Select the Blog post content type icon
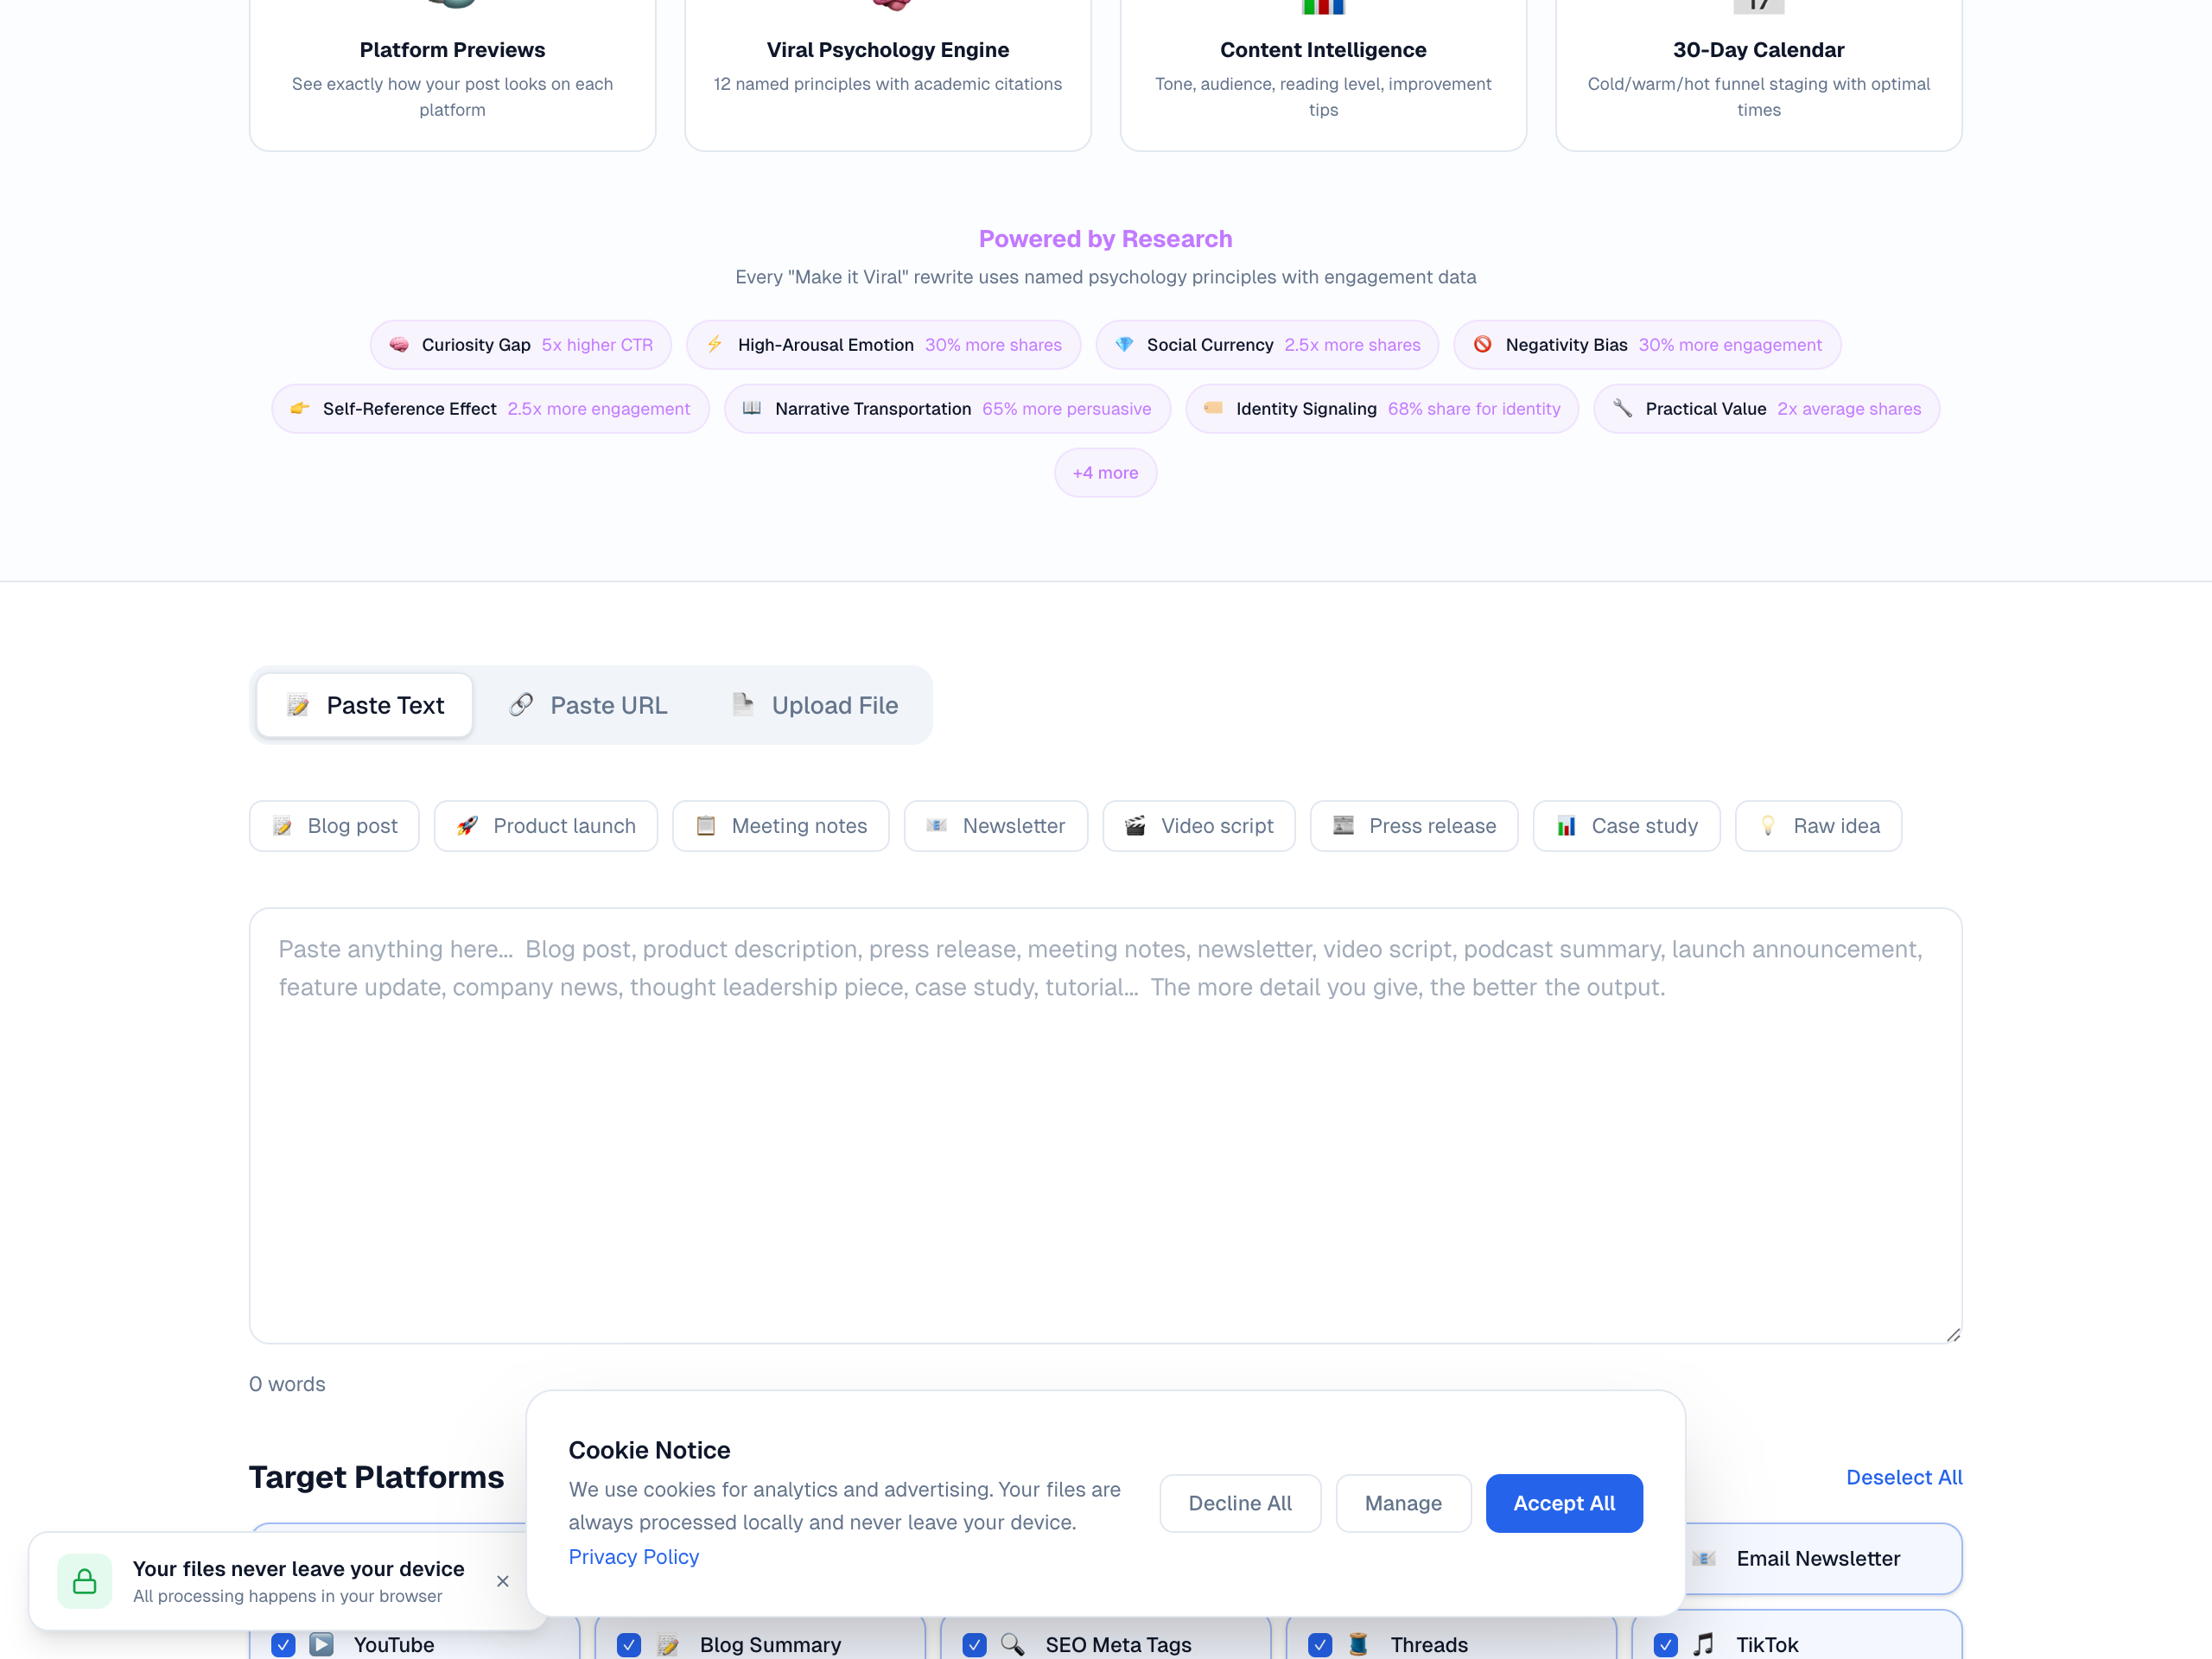 [x=282, y=825]
